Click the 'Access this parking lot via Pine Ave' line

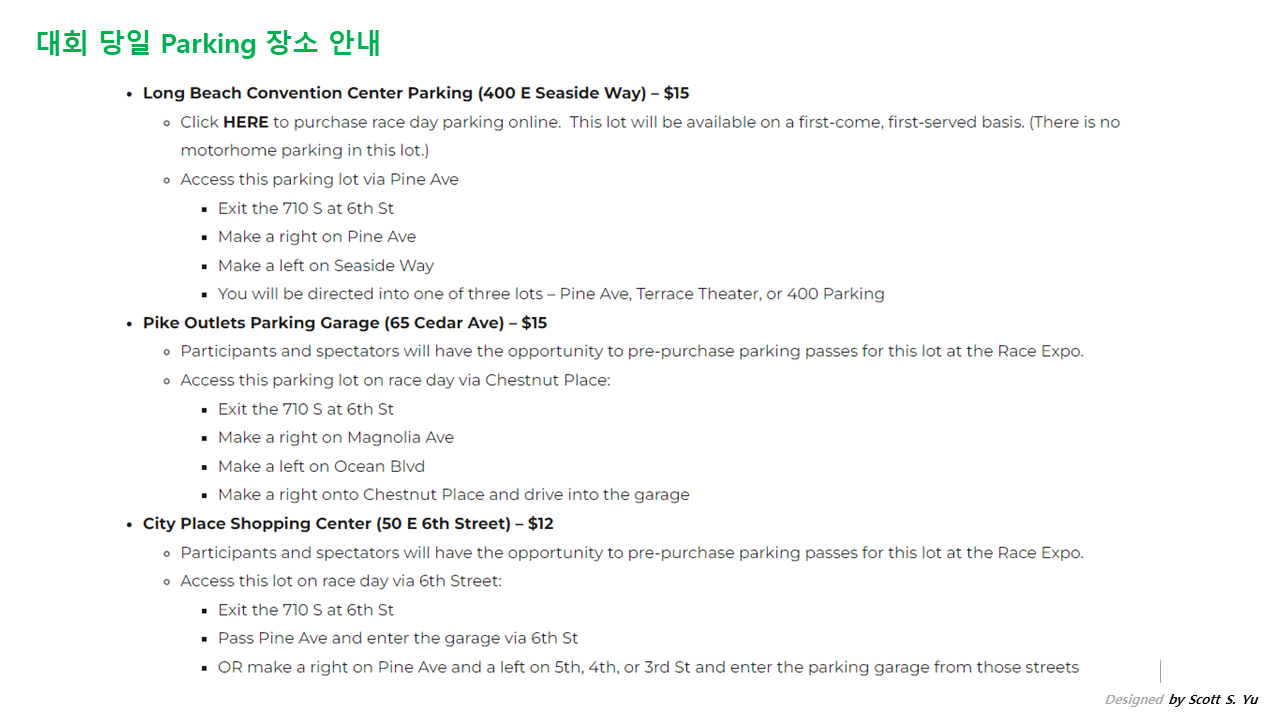319,179
